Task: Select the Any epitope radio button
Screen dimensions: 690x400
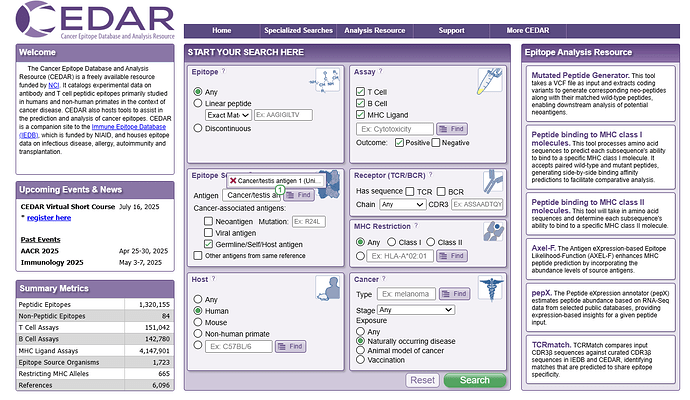Action: tap(198, 92)
